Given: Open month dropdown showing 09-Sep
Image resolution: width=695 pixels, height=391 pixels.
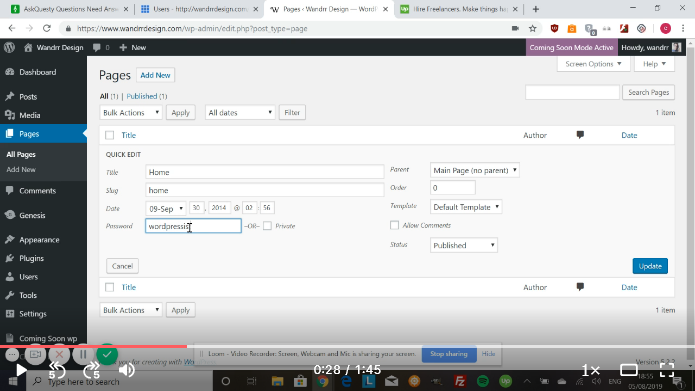Looking at the screenshot, I should tap(166, 208).
